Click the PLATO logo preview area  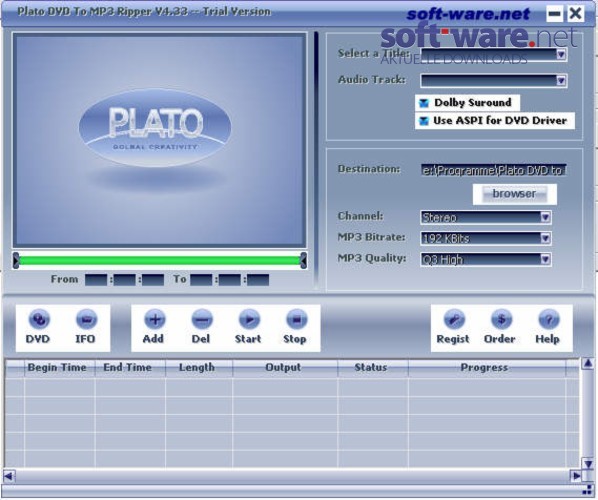[x=159, y=140]
